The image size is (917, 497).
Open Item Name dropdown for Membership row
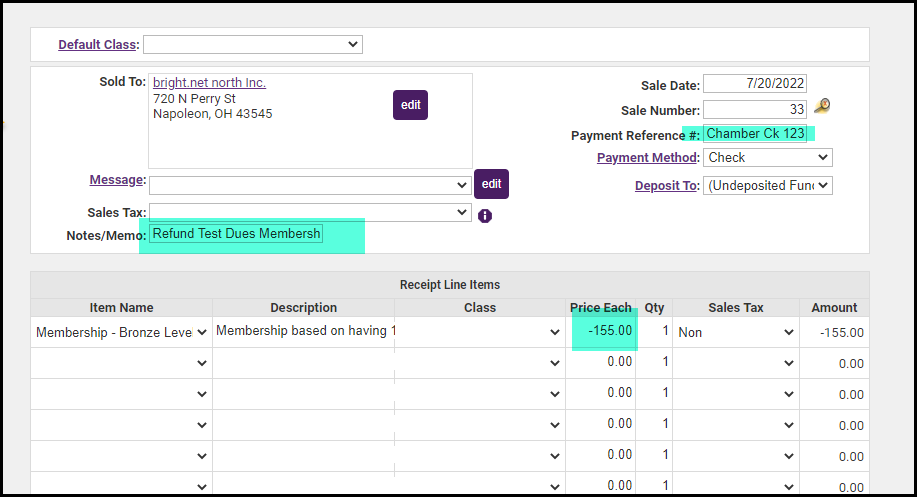122,332
